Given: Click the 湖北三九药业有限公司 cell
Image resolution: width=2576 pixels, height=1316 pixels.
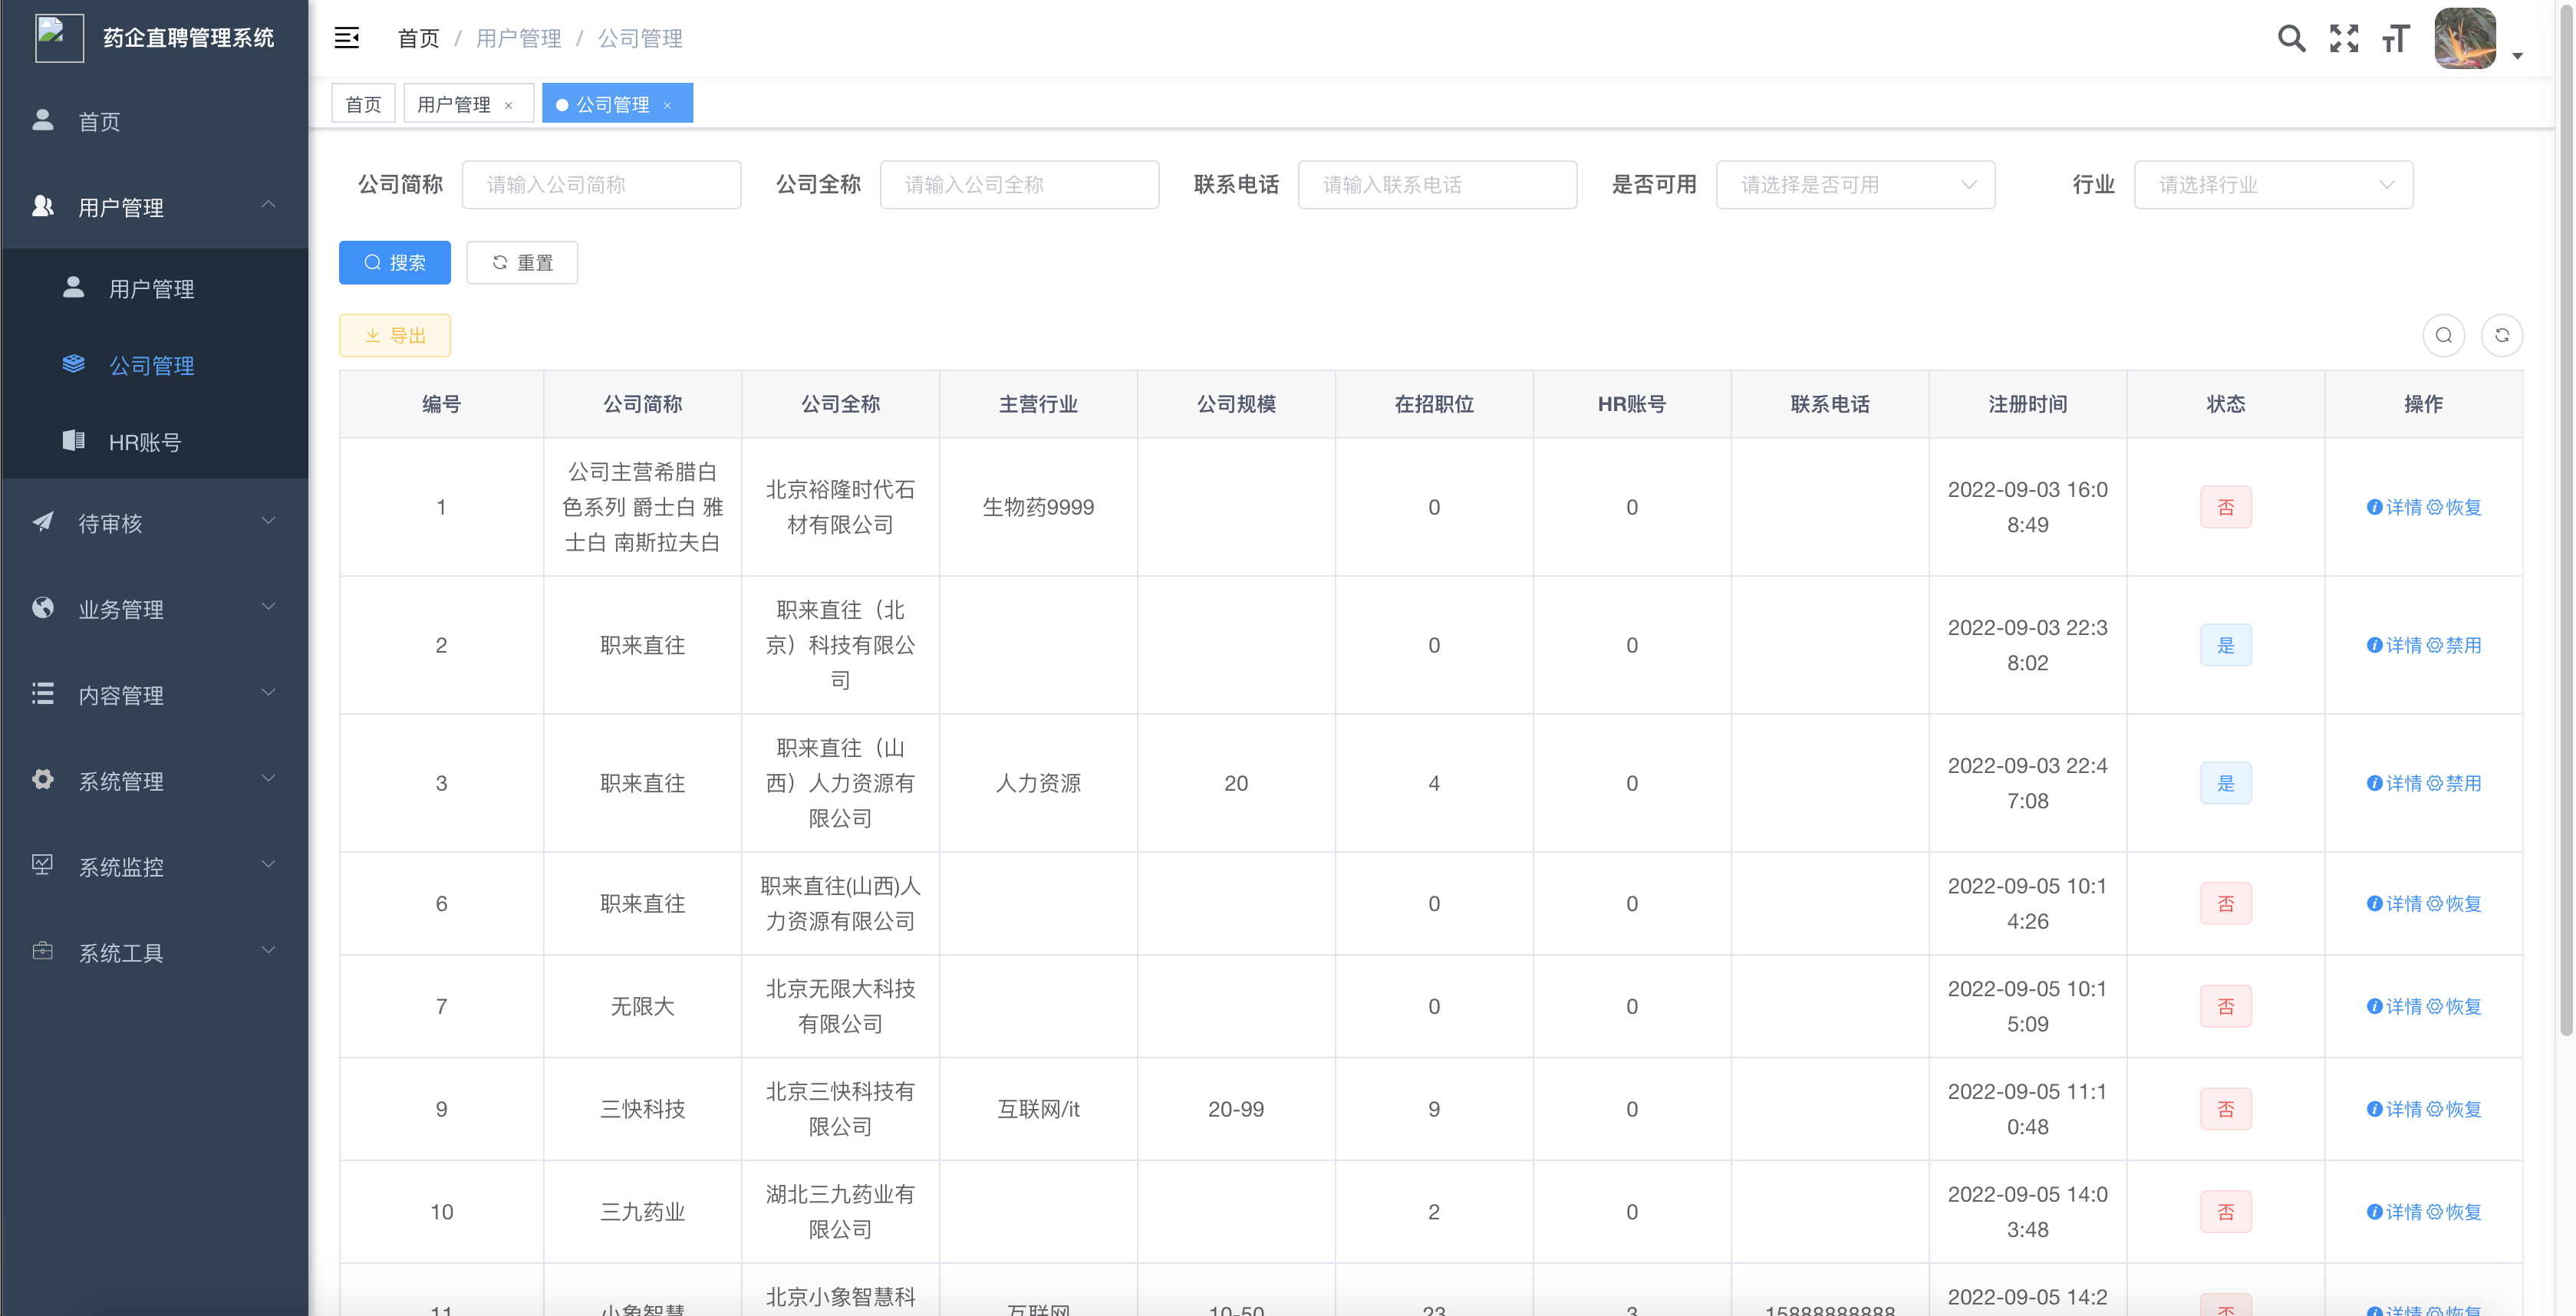Looking at the screenshot, I should (840, 1212).
